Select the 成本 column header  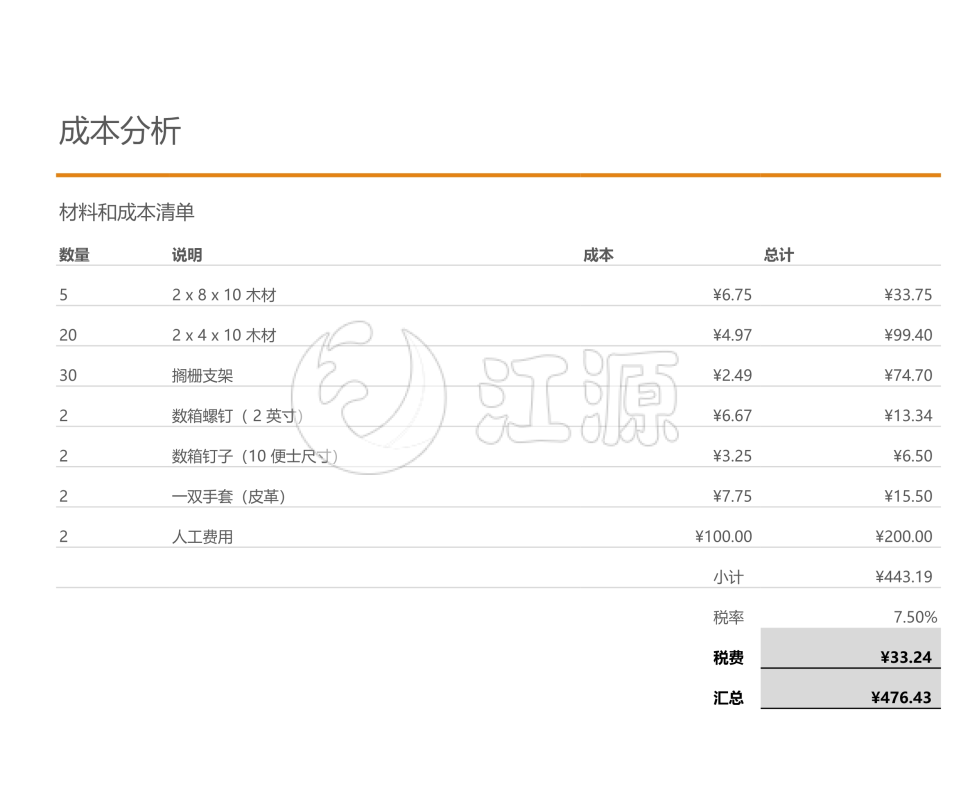[597, 254]
